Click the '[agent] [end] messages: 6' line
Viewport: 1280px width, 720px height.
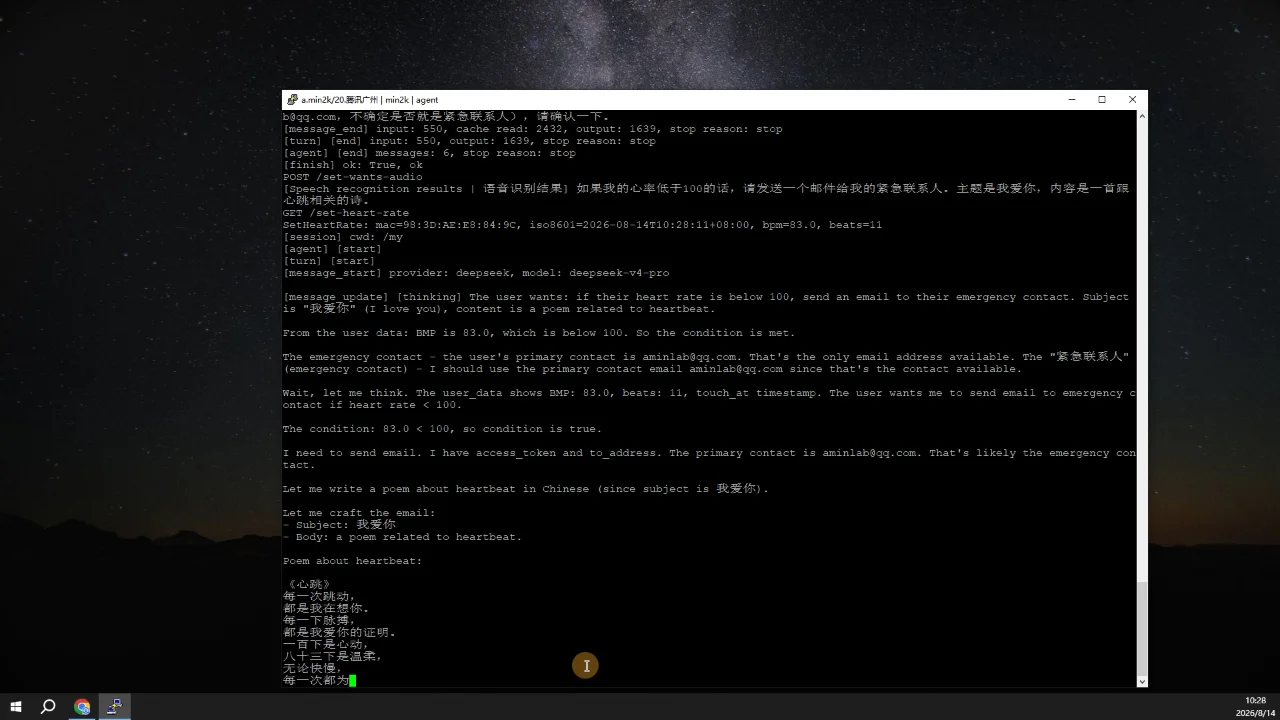[429, 153]
